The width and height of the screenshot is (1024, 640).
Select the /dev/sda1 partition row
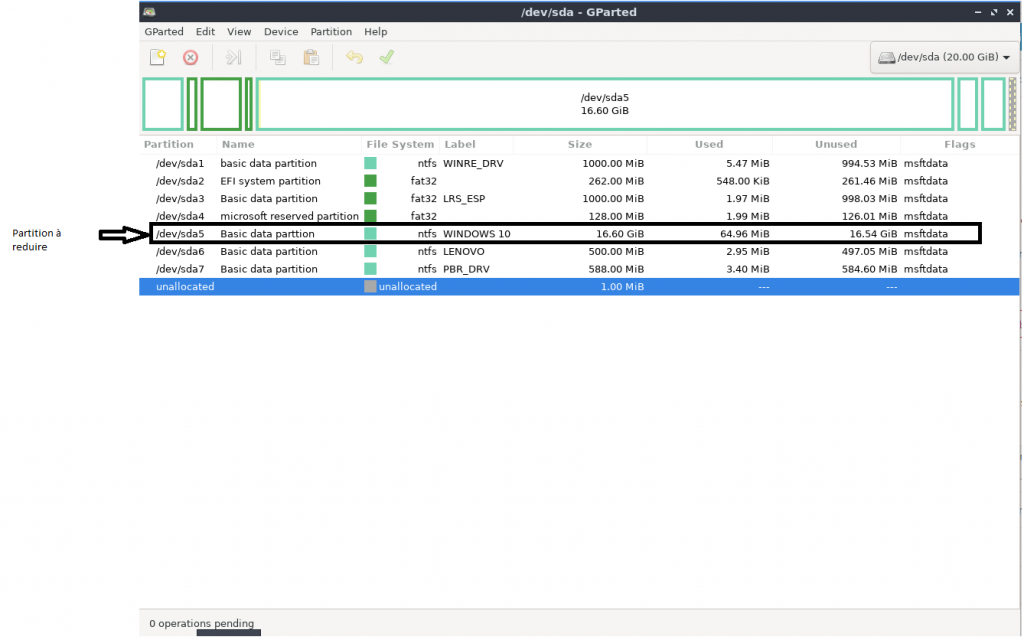(579, 163)
